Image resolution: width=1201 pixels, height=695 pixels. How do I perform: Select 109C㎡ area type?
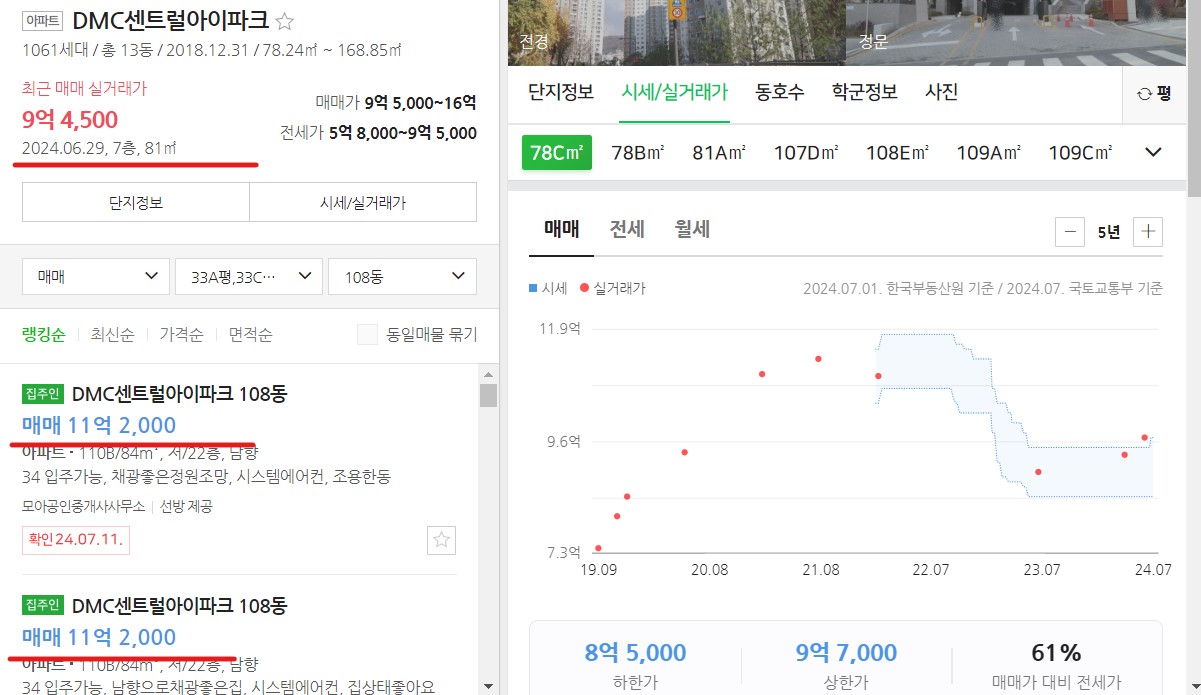1080,152
